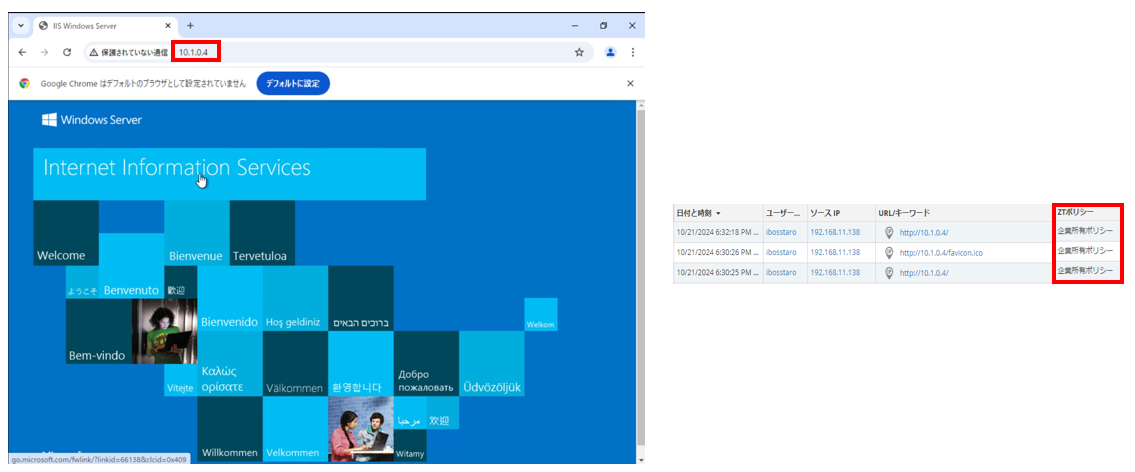This screenshot has width=1135, height=472.
Task: Open the not-secure 保護されていない通信 warning chip
Action: point(129,52)
